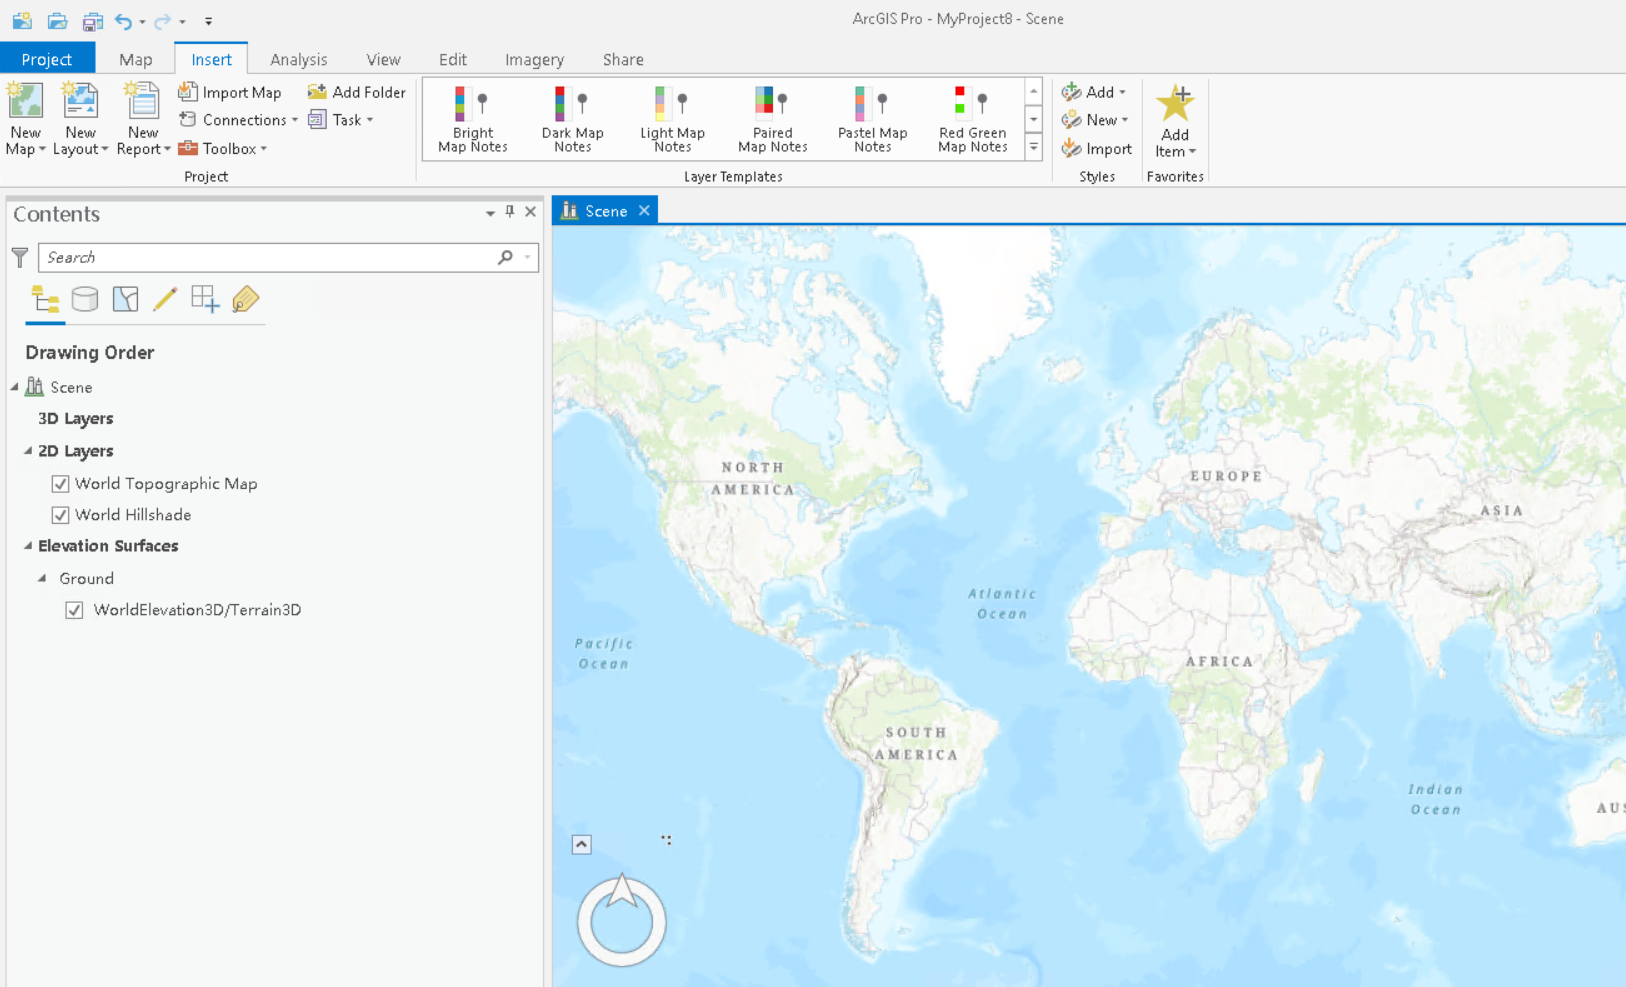Switch to the Edit ribbon tab
This screenshot has height=987, width=1626.
[453, 59]
